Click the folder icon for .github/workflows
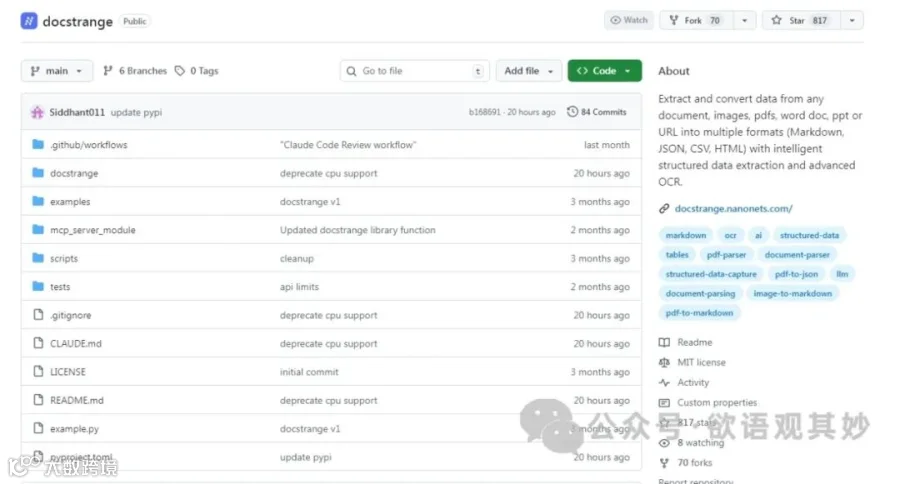The height and width of the screenshot is (484, 900). [38, 144]
